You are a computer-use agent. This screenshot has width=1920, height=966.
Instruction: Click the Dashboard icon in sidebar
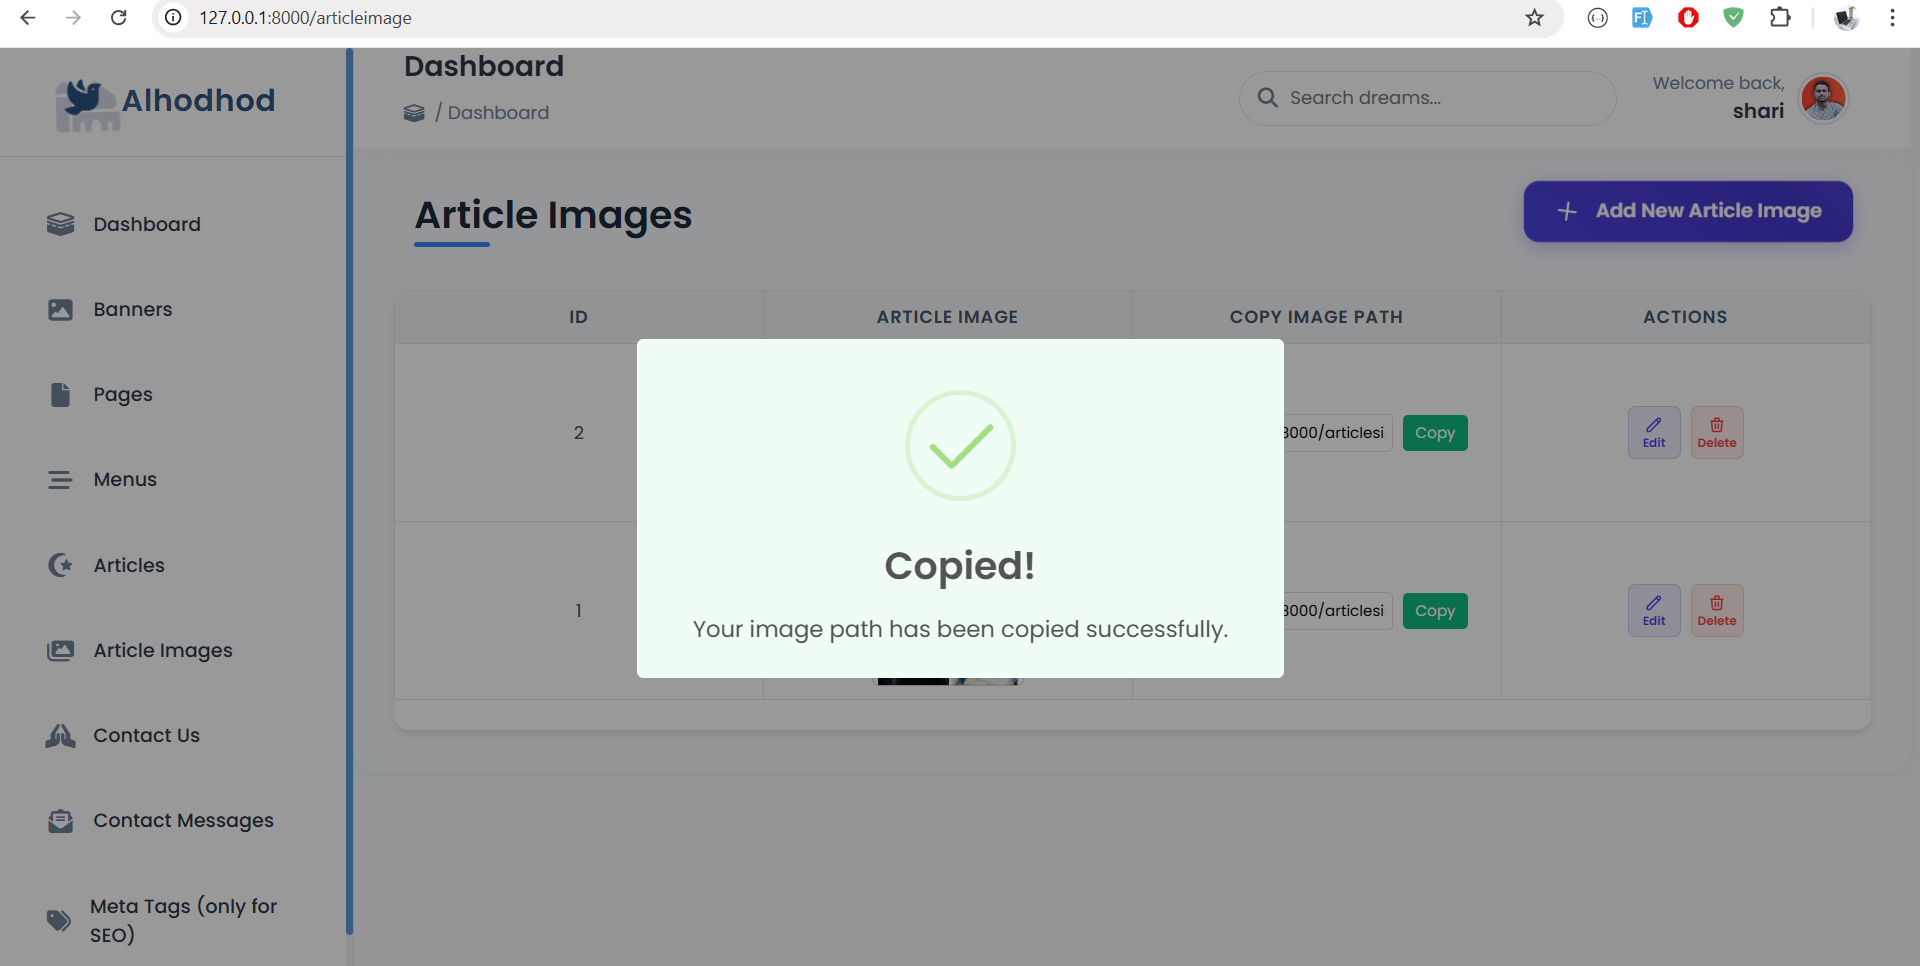tap(60, 224)
